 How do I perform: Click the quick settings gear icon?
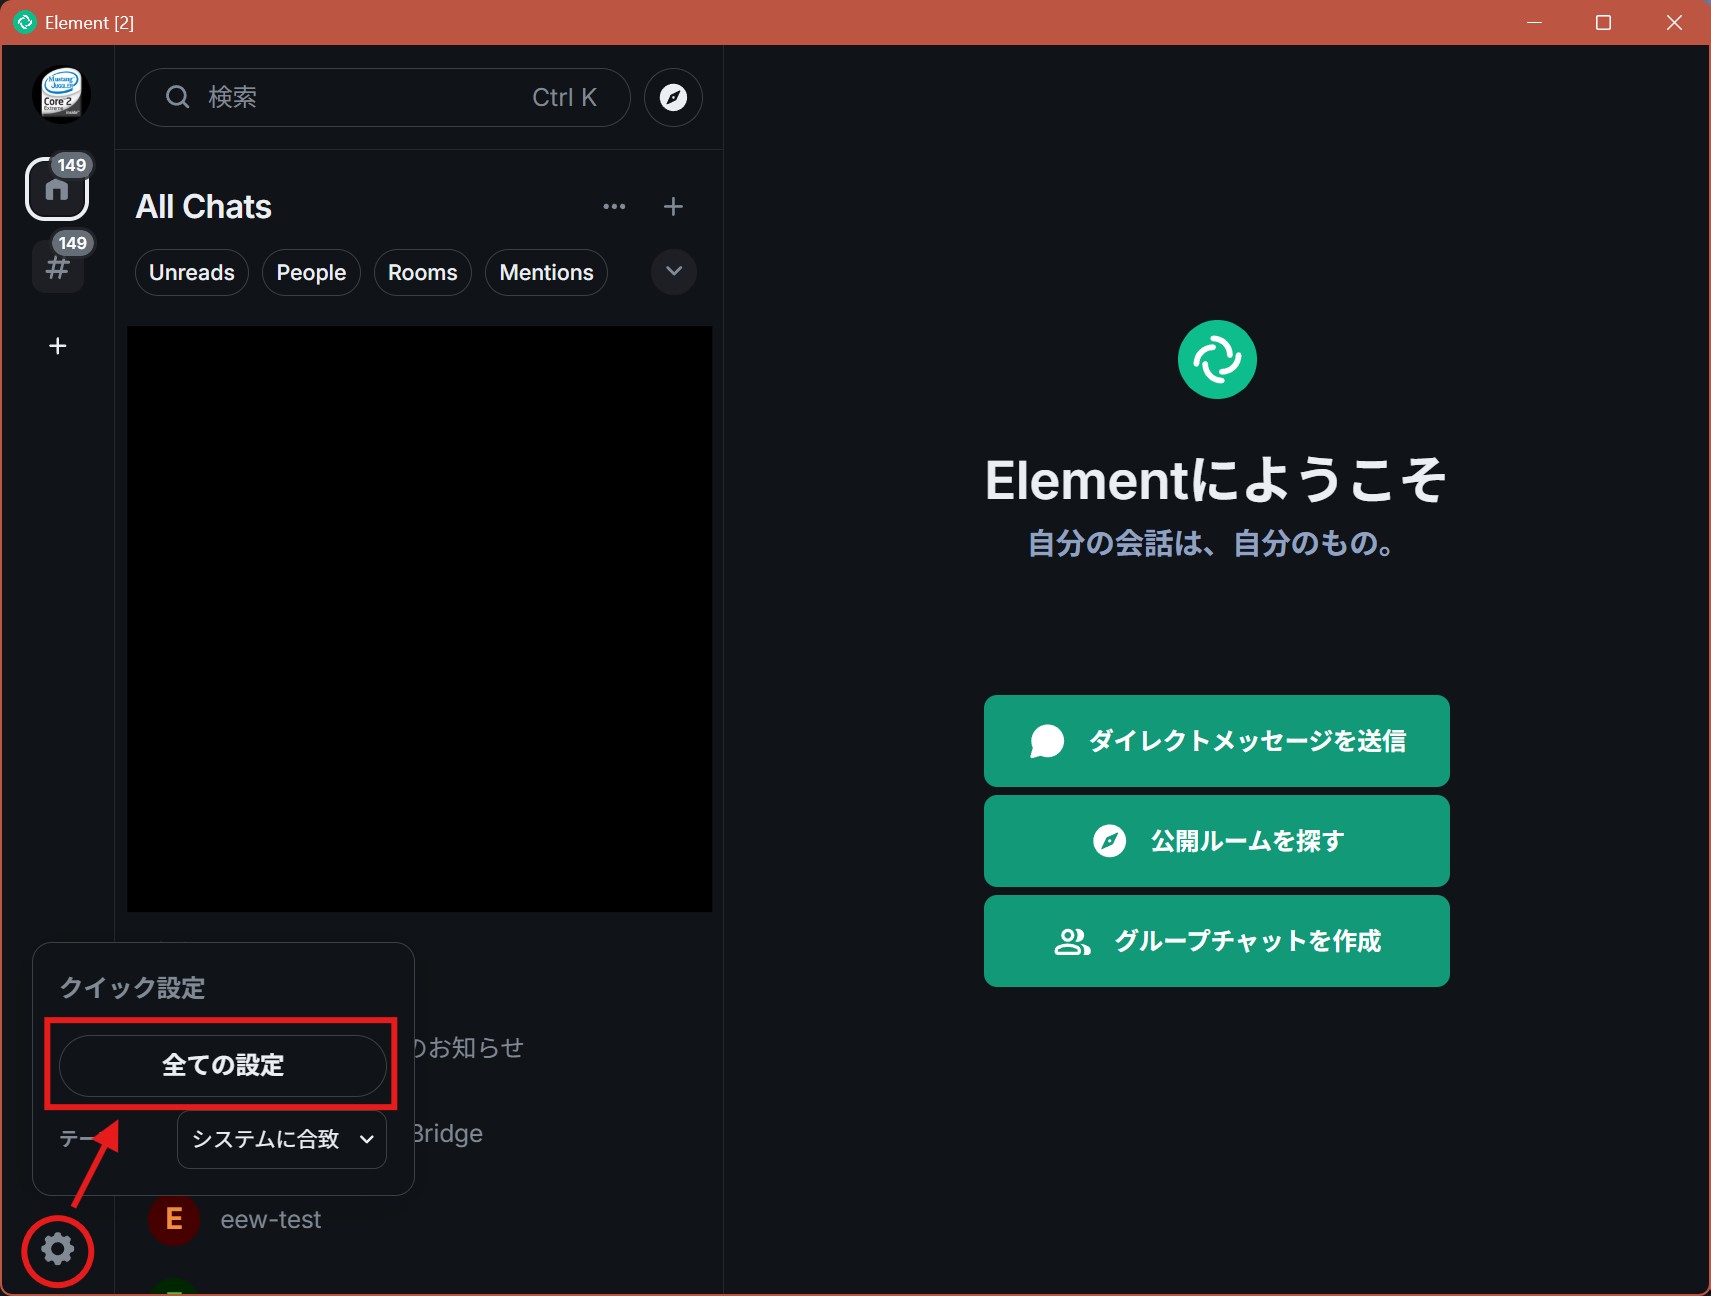(x=58, y=1249)
